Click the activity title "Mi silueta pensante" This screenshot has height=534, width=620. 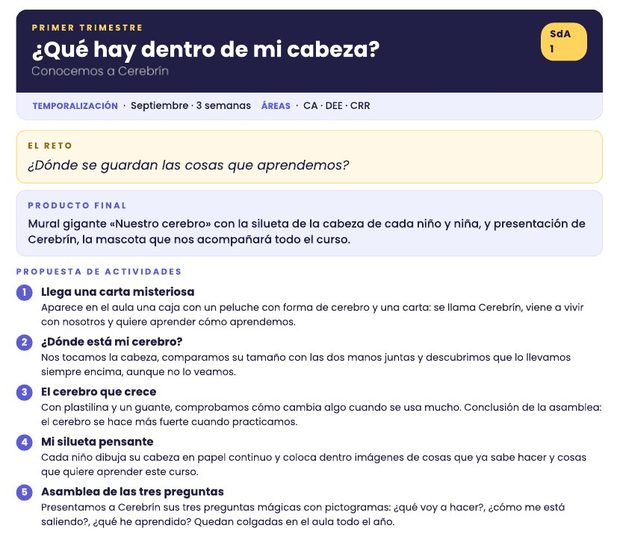(97, 442)
